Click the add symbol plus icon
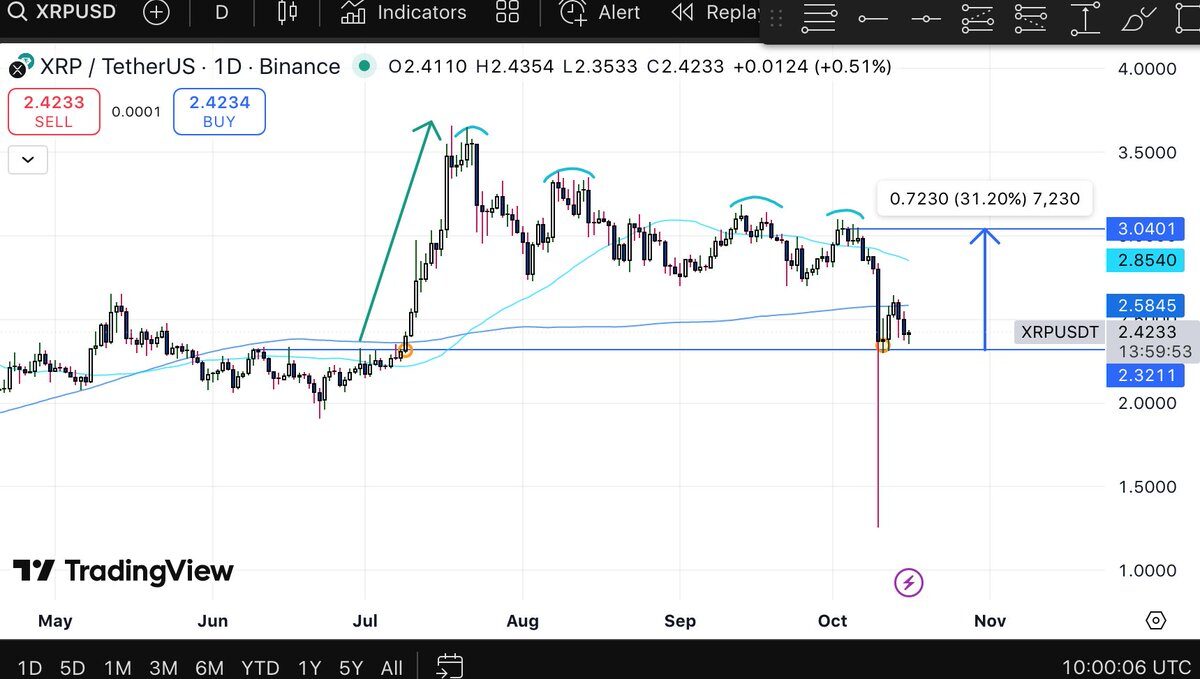This screenshot has height=679, width=1200. pos(156,13)
